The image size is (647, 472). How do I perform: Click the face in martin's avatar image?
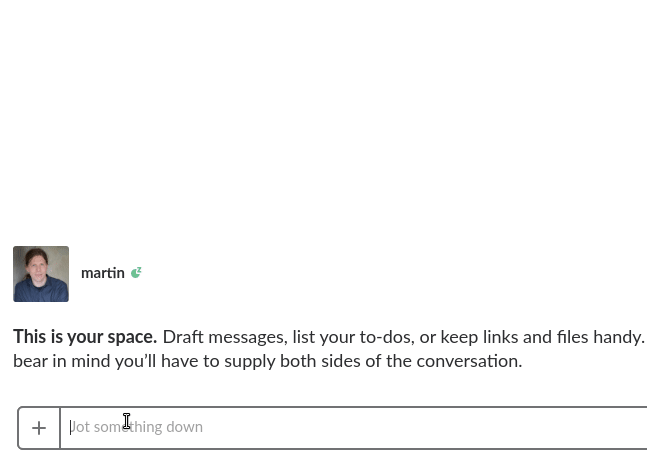38,266
